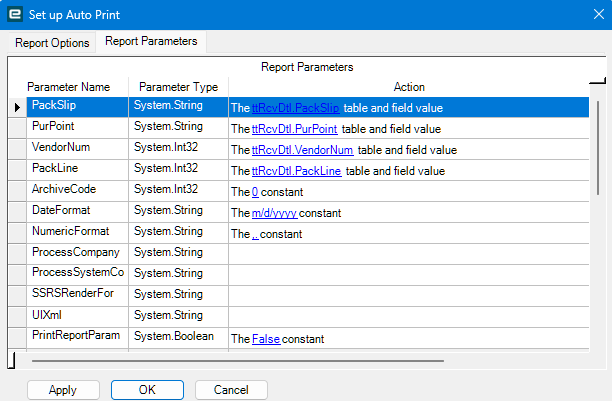Image resolution: width=612 pixels, height=401 pixels.
Task: Edit the ArchiveCode 0 constant link
Action: [255, 192]
